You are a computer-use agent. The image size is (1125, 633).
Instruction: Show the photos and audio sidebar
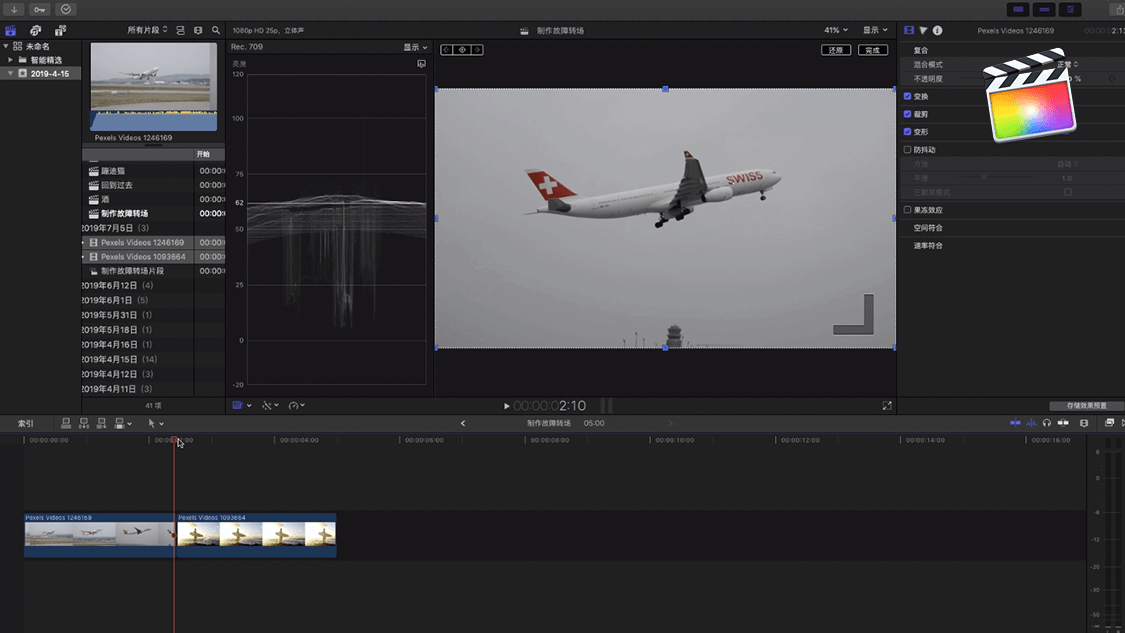pos(36,31)
